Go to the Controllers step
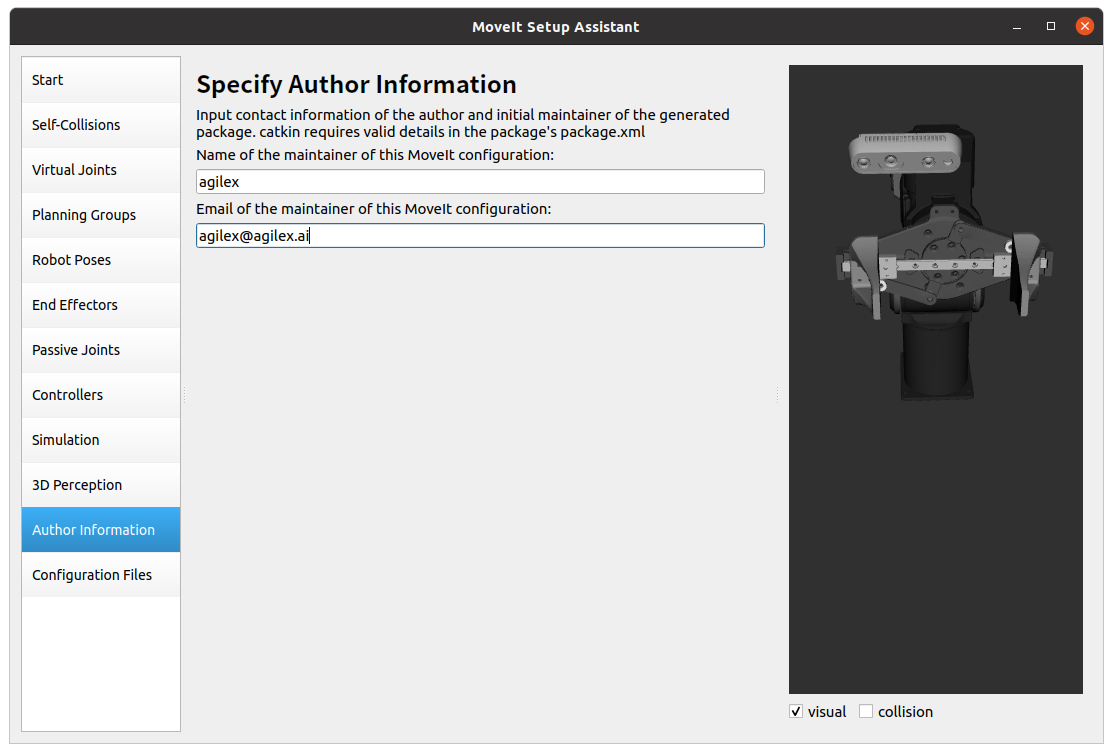1113x753 pixels. tap(101, 395)
